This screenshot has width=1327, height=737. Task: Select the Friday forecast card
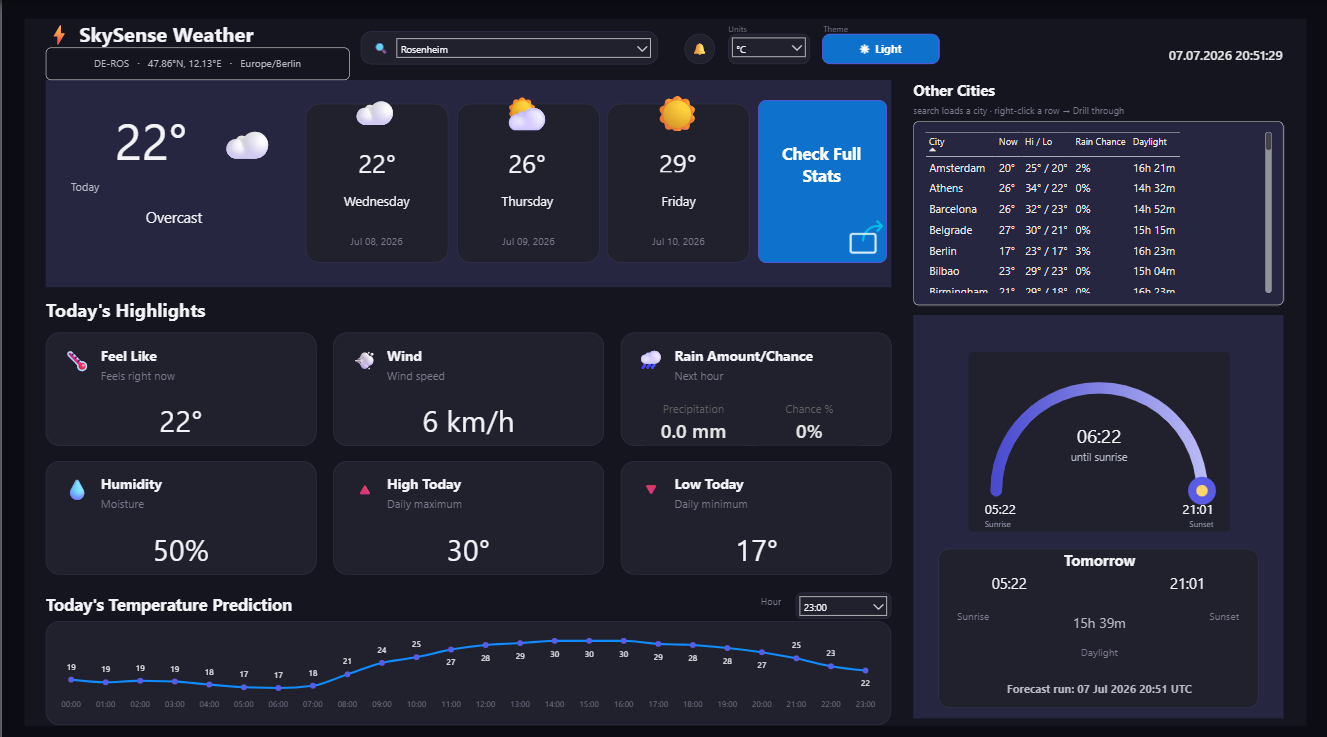678,183
